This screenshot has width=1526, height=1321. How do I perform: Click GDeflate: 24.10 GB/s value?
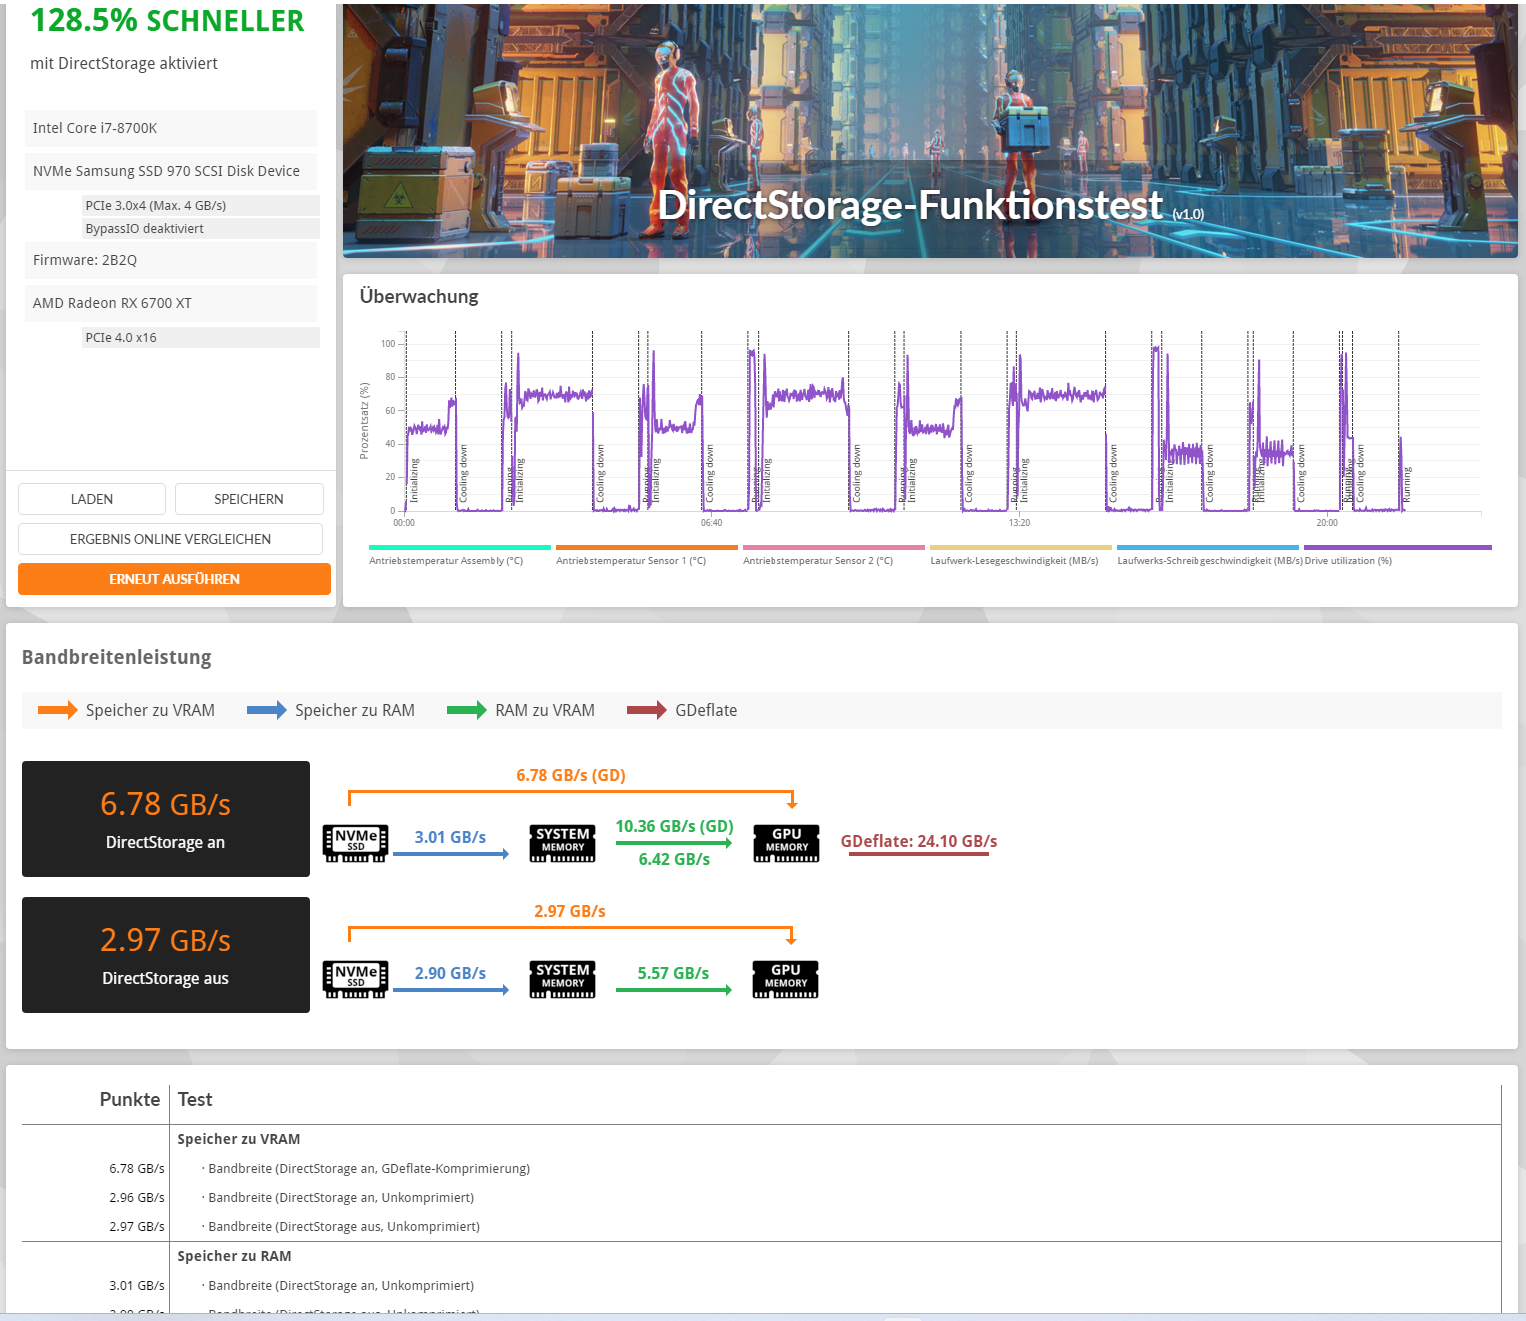tap(919, 841)
